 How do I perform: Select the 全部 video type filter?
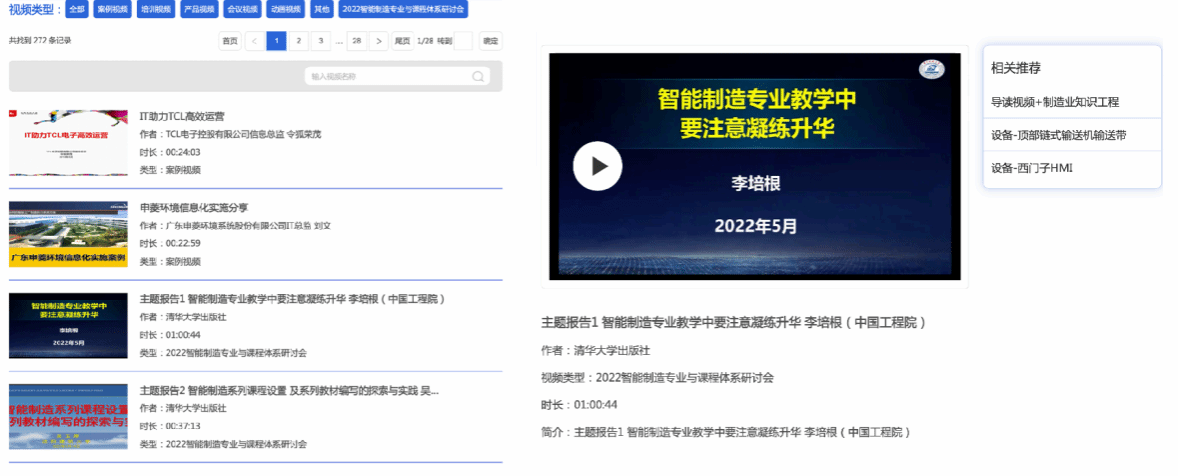tap(77, 10)
